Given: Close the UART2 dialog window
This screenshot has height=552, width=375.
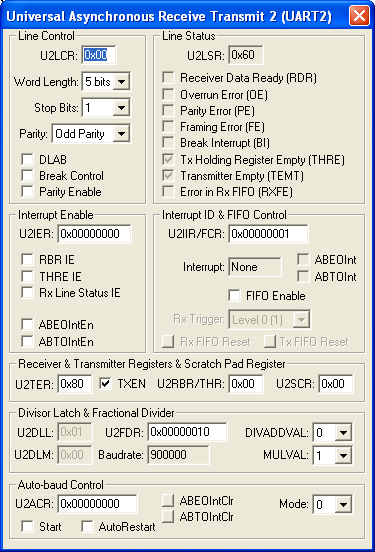Looking at the screenshot, I should [x=359, y=16].
